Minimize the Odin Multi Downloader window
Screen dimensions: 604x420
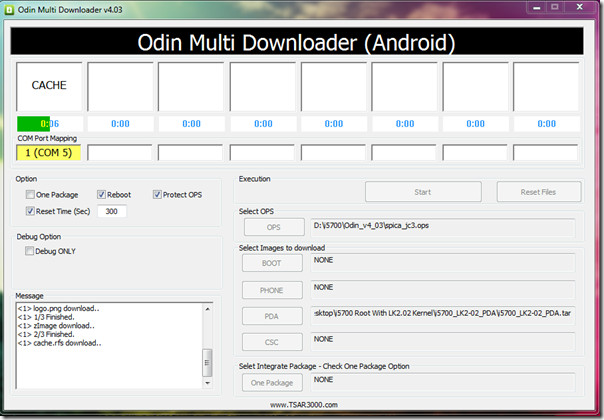[537, 7]
